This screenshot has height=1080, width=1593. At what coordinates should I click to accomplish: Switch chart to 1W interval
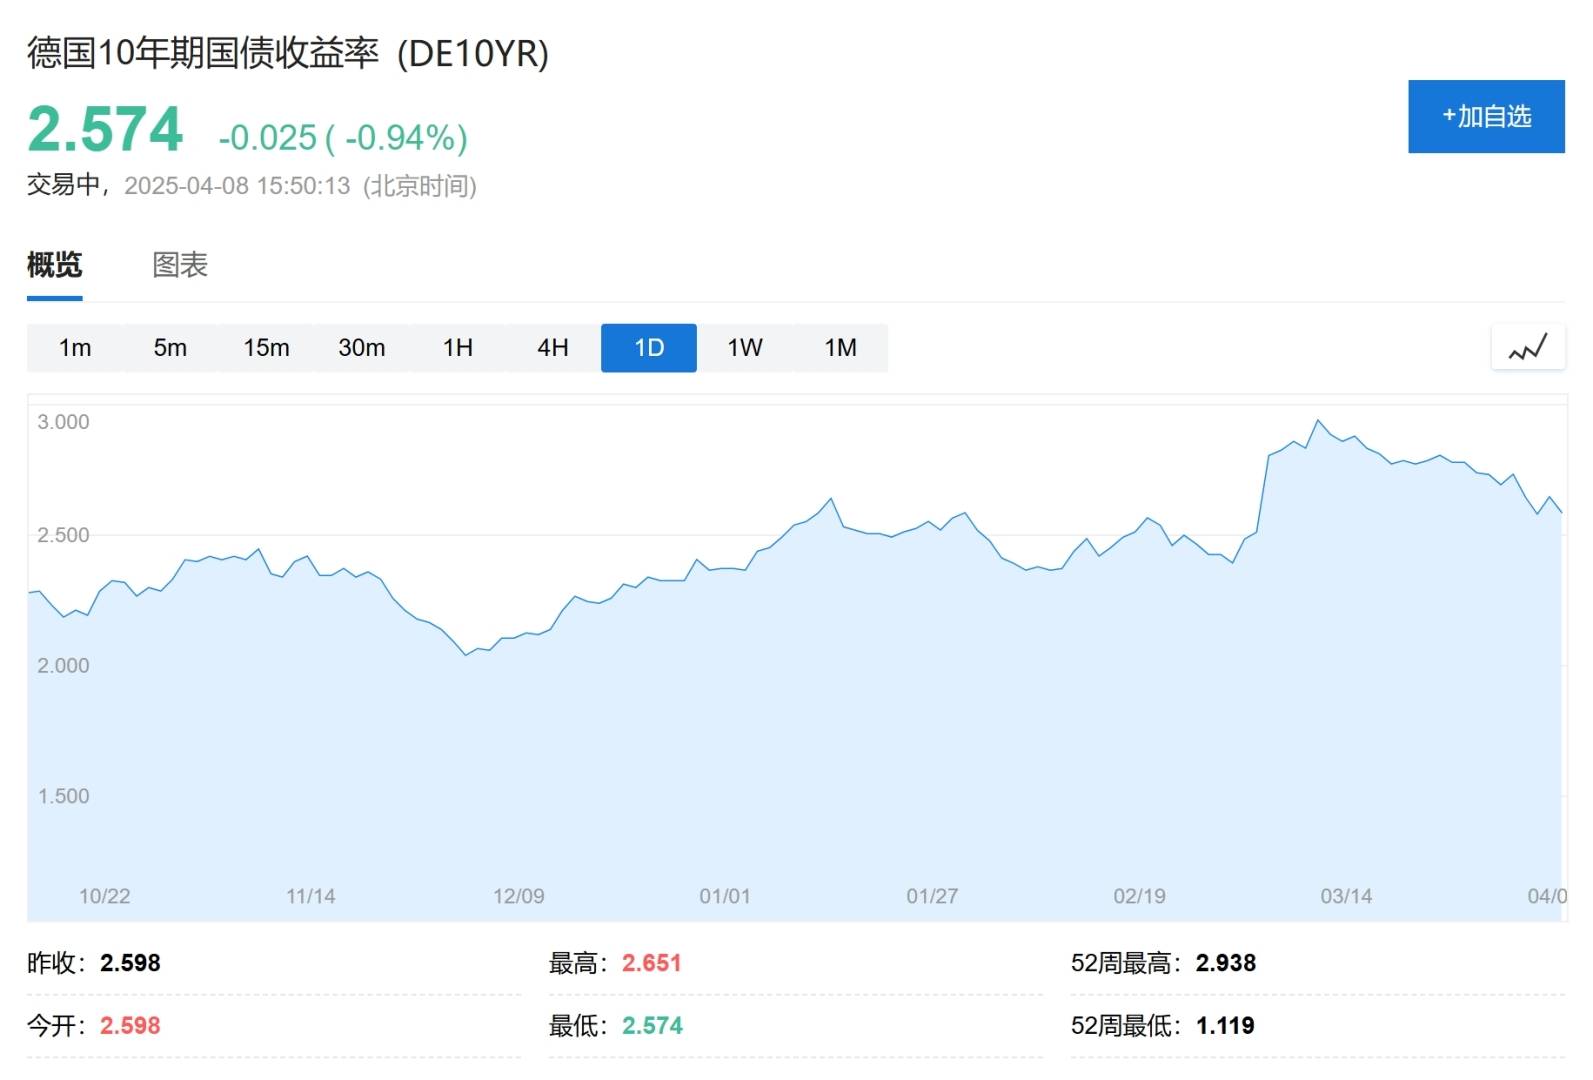745,348
